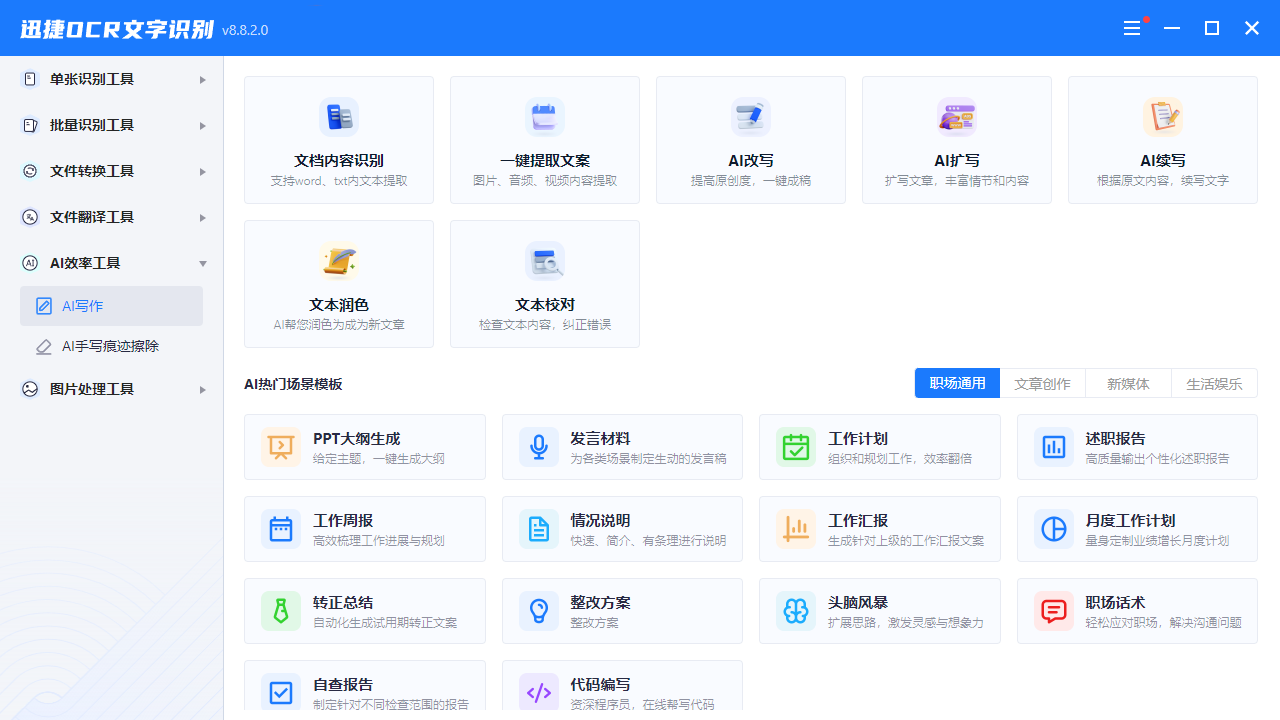Click the 述职报告 chart icon
This screenshot has height=720, width=1280.
[x=1053, y=446]
